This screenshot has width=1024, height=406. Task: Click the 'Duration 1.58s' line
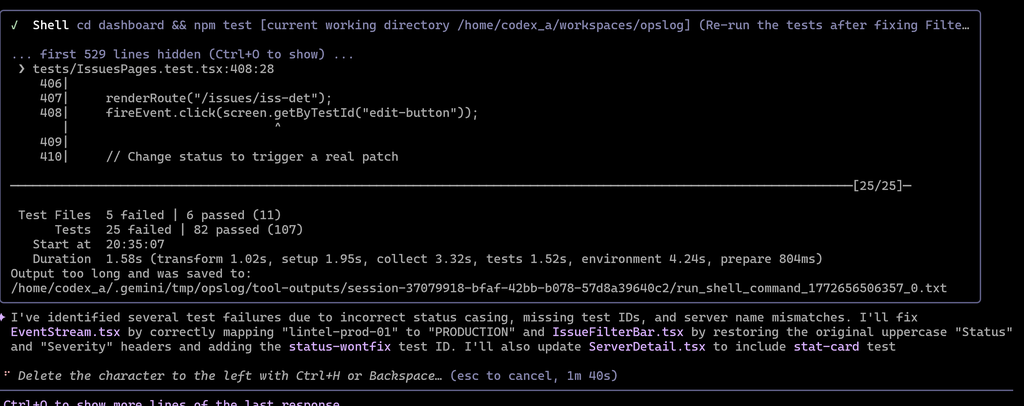coord(428,259)
